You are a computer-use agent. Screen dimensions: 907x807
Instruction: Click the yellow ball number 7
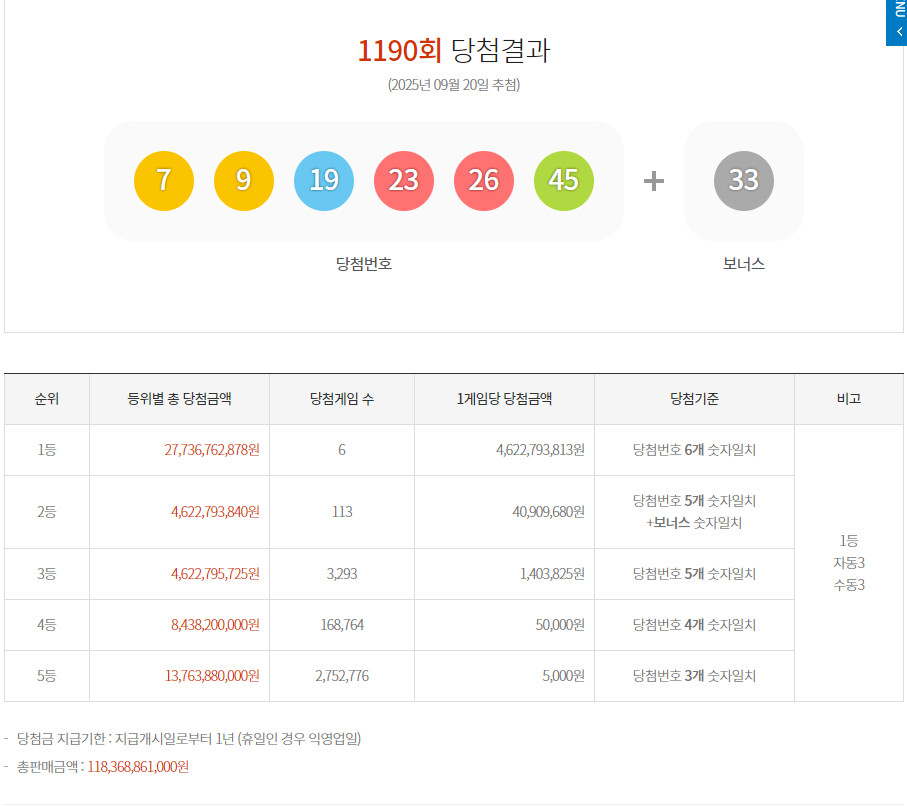pos(164,180)
